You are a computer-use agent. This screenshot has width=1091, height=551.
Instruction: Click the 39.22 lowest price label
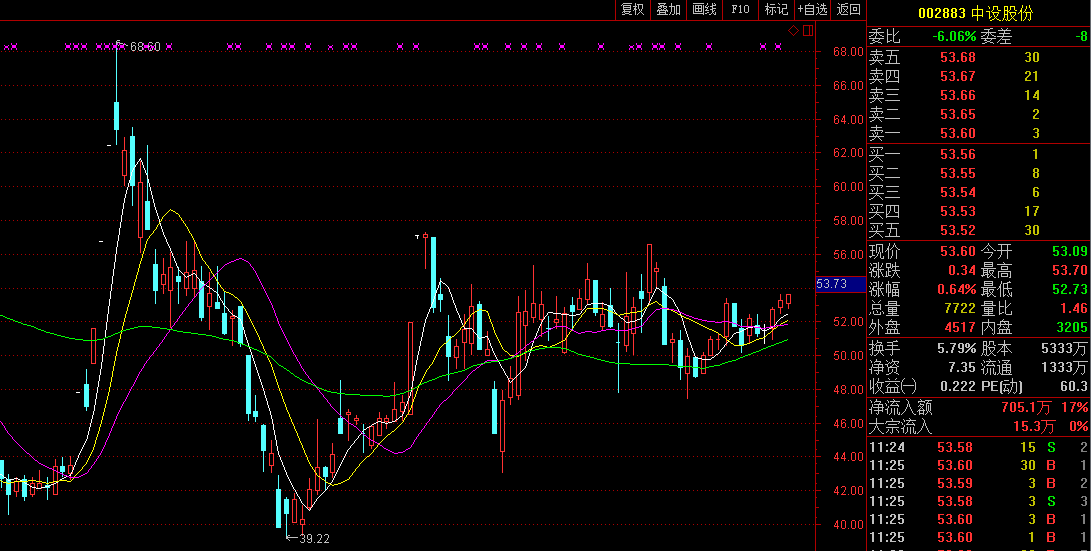[313, 538]
